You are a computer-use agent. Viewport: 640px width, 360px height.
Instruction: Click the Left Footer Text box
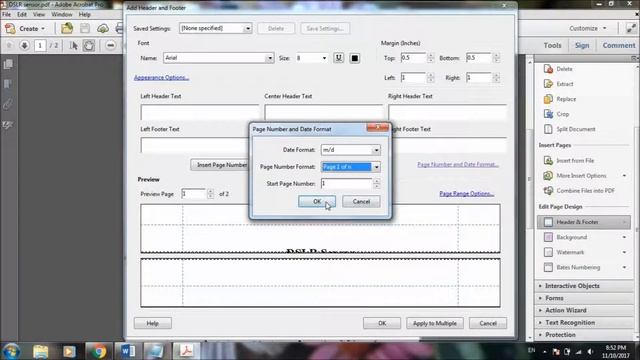click(x=195, y=145)
